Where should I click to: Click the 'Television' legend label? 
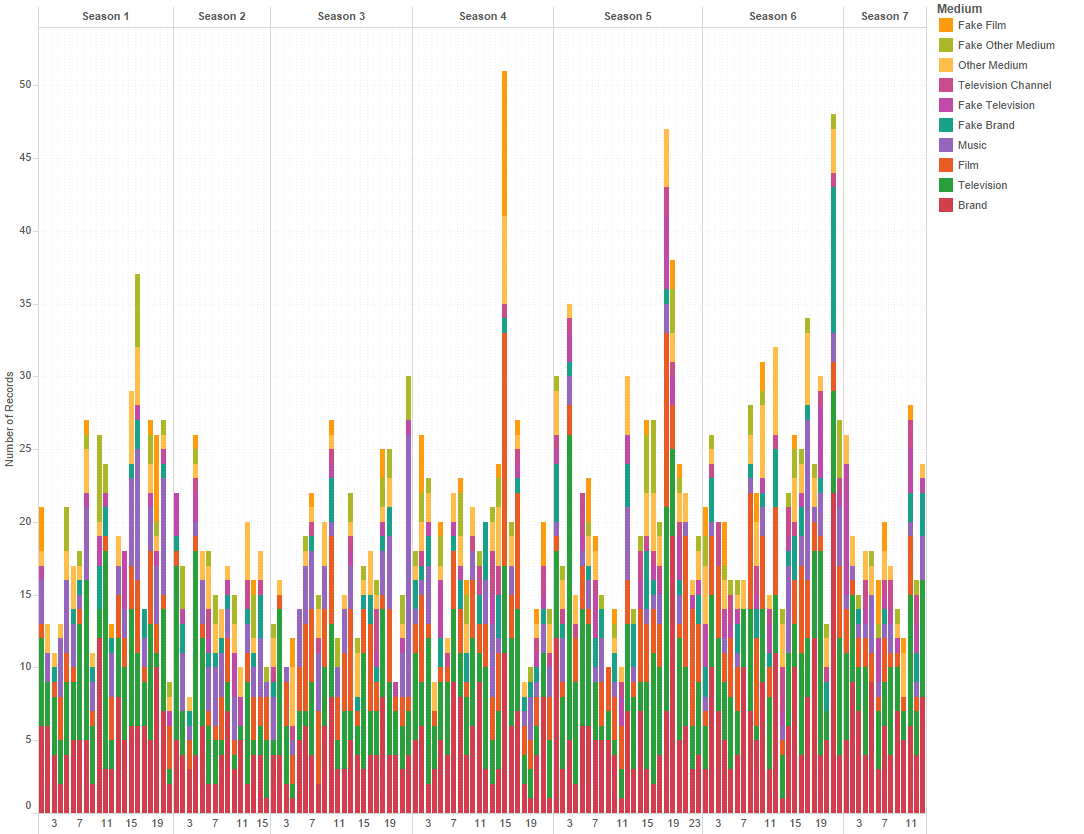click(x=982, y=185)
